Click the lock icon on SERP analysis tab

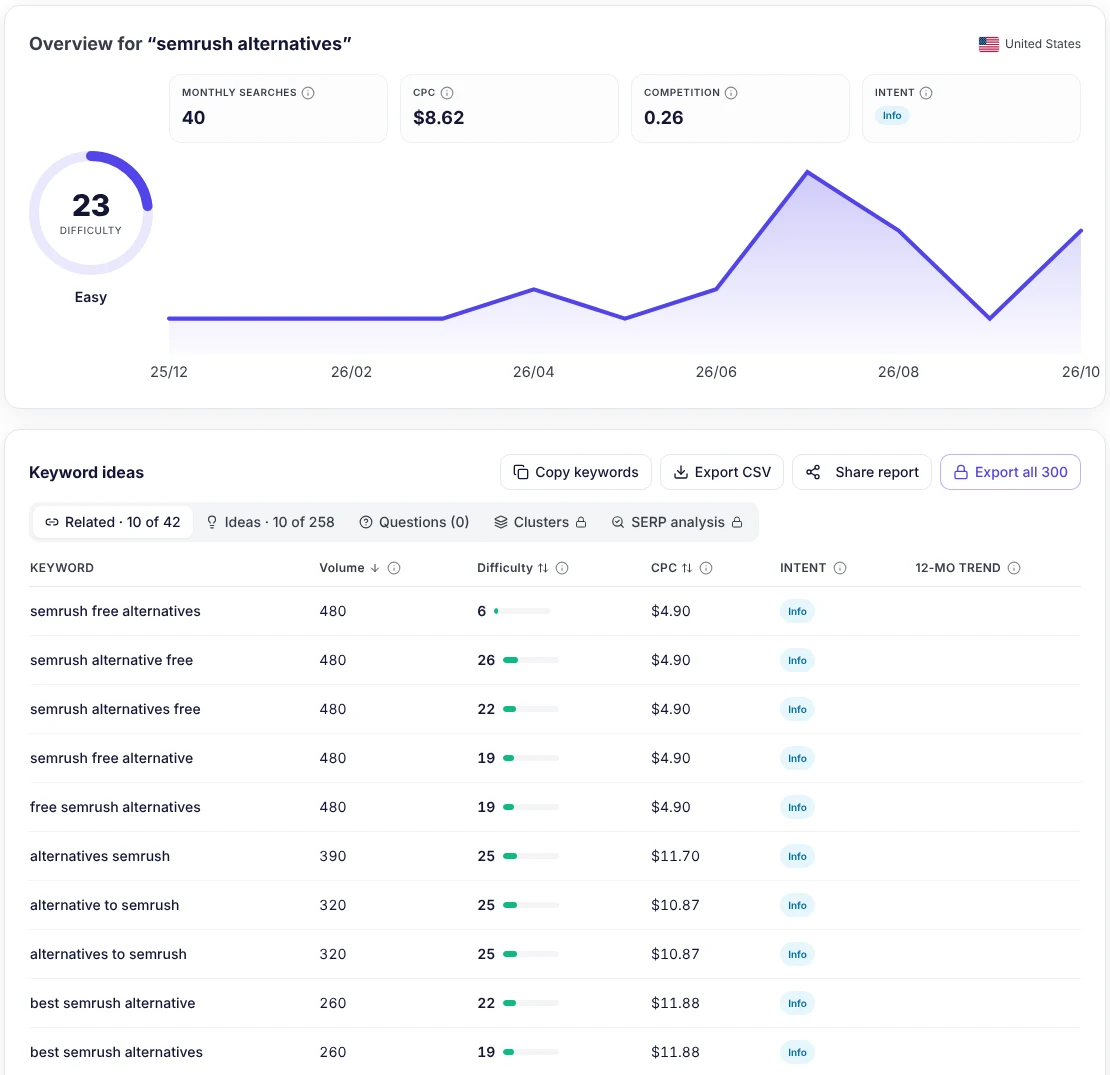pos(737,522)
